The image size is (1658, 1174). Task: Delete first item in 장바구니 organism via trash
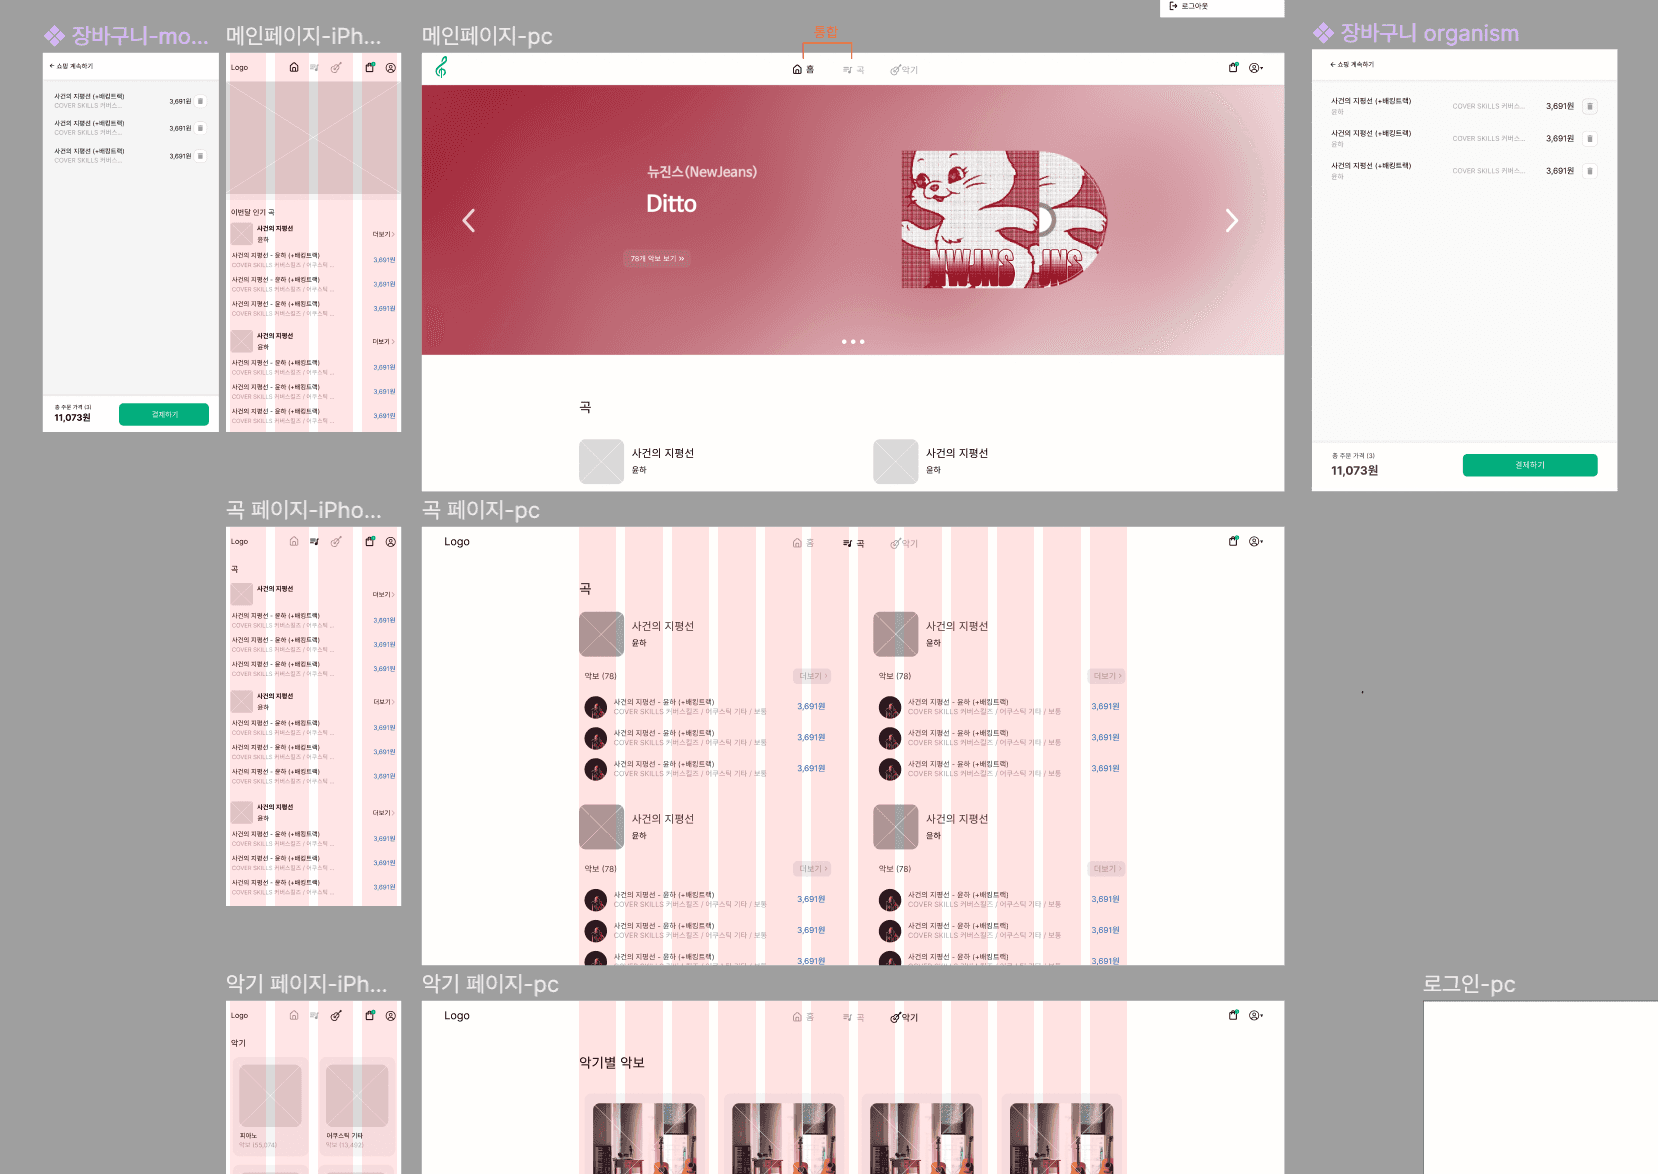point(1590,106)
